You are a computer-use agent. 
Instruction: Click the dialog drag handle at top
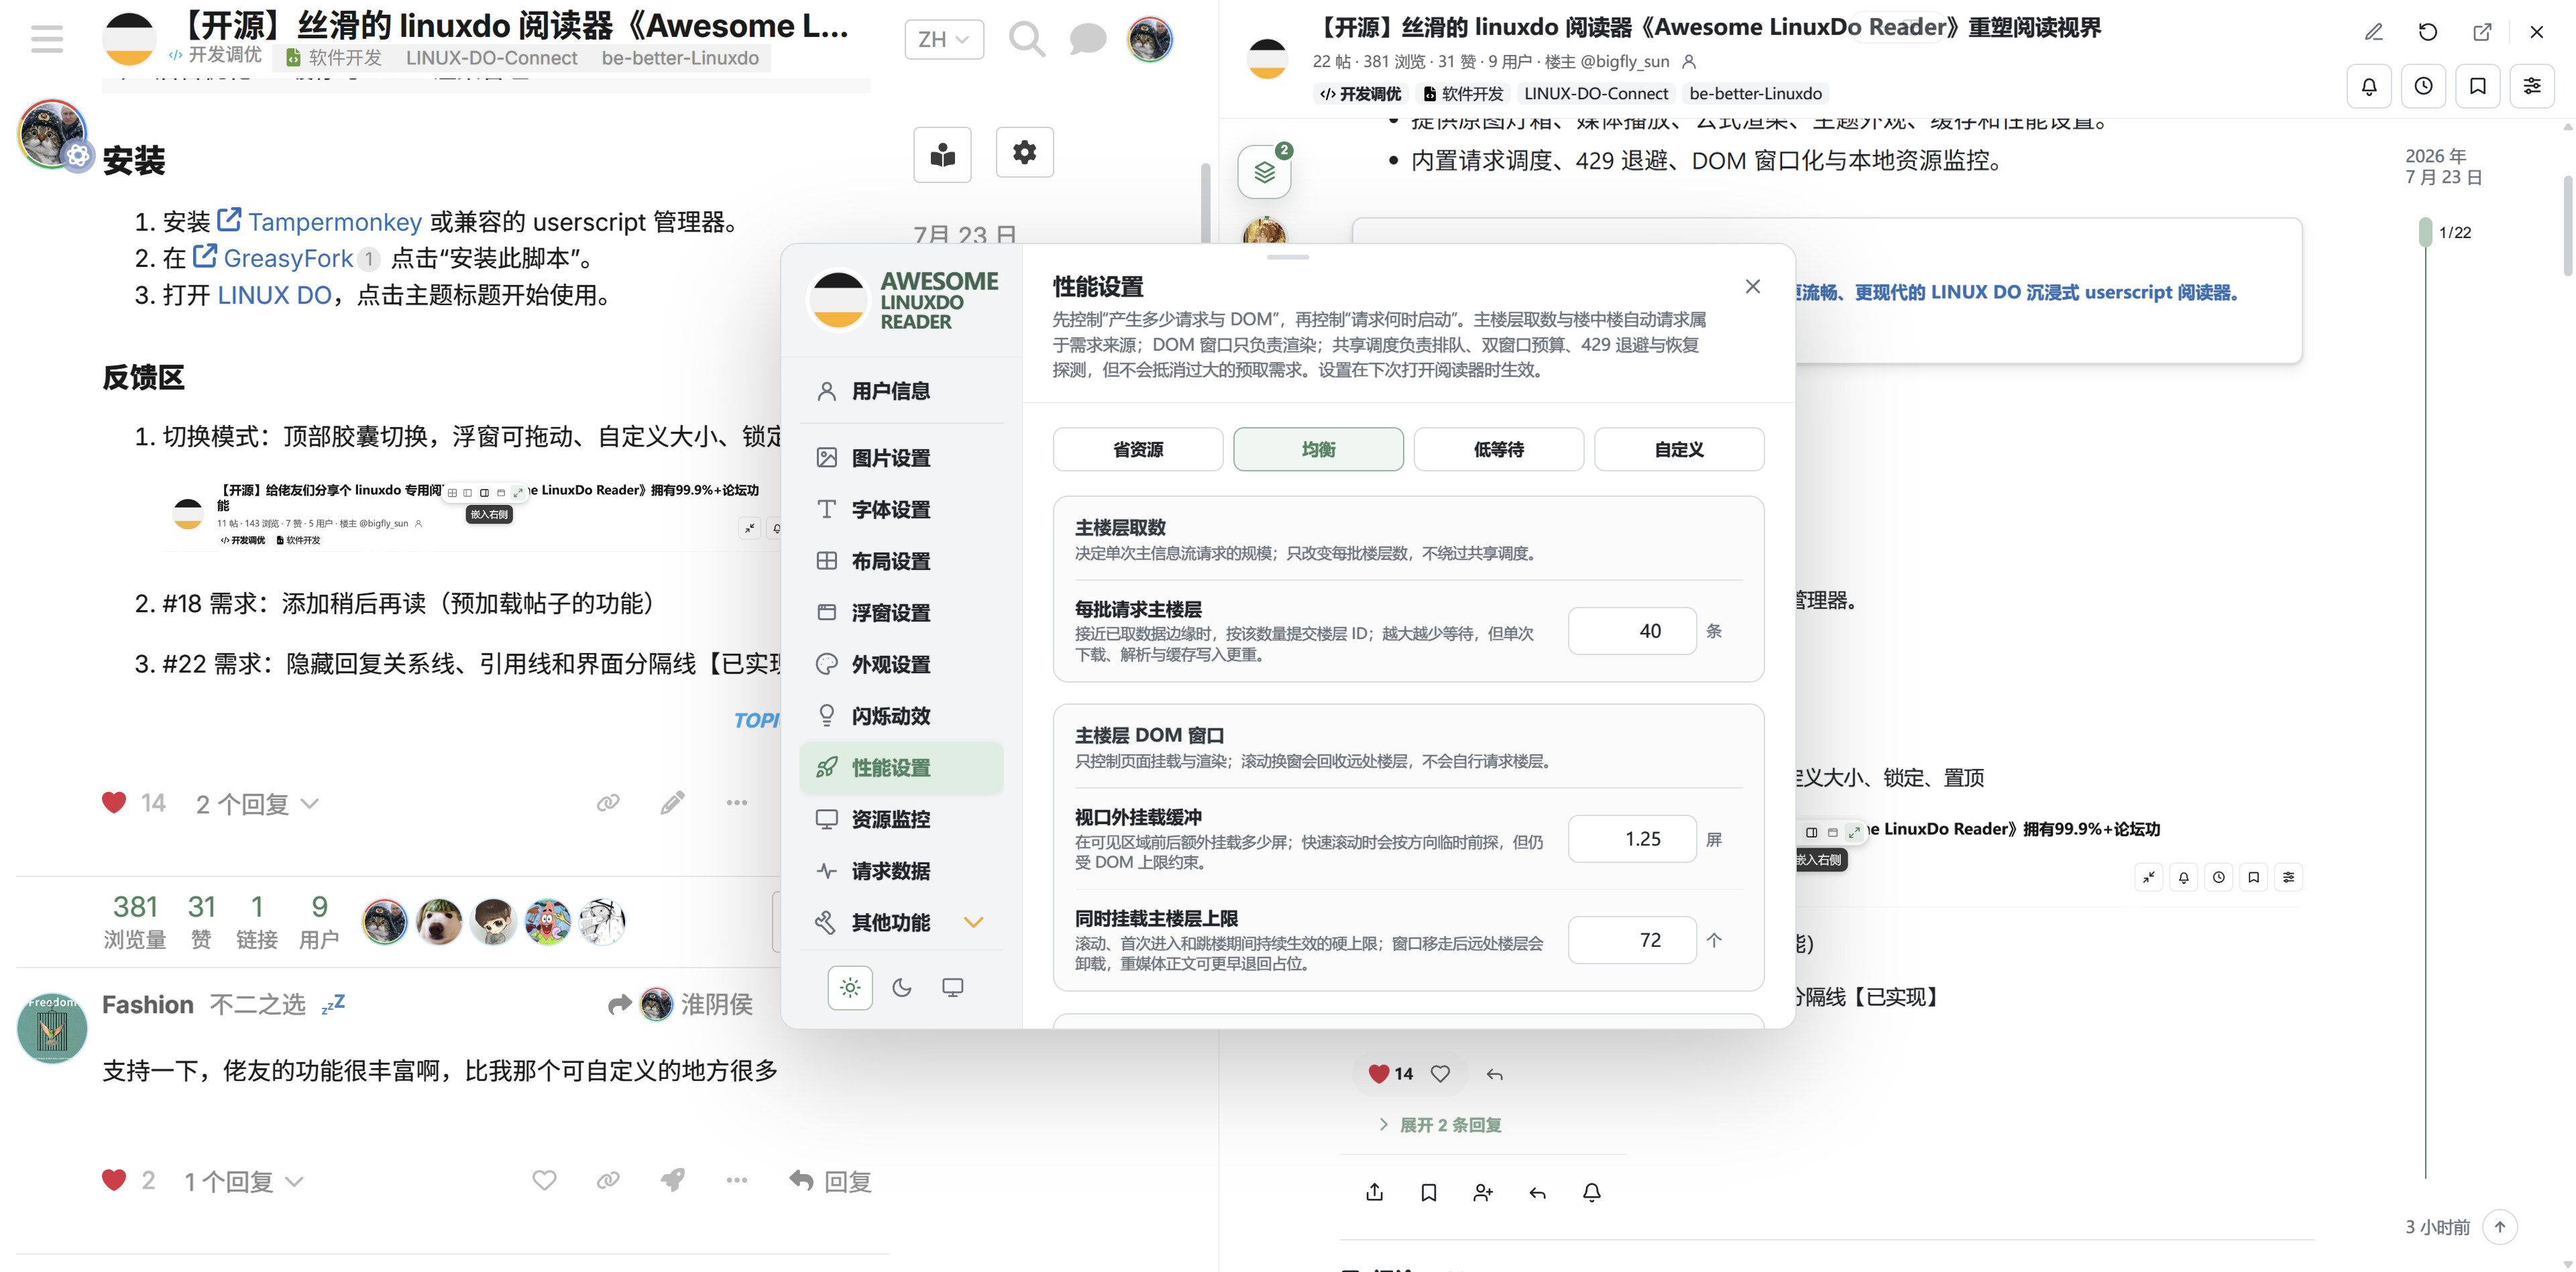coord(1287,257)
